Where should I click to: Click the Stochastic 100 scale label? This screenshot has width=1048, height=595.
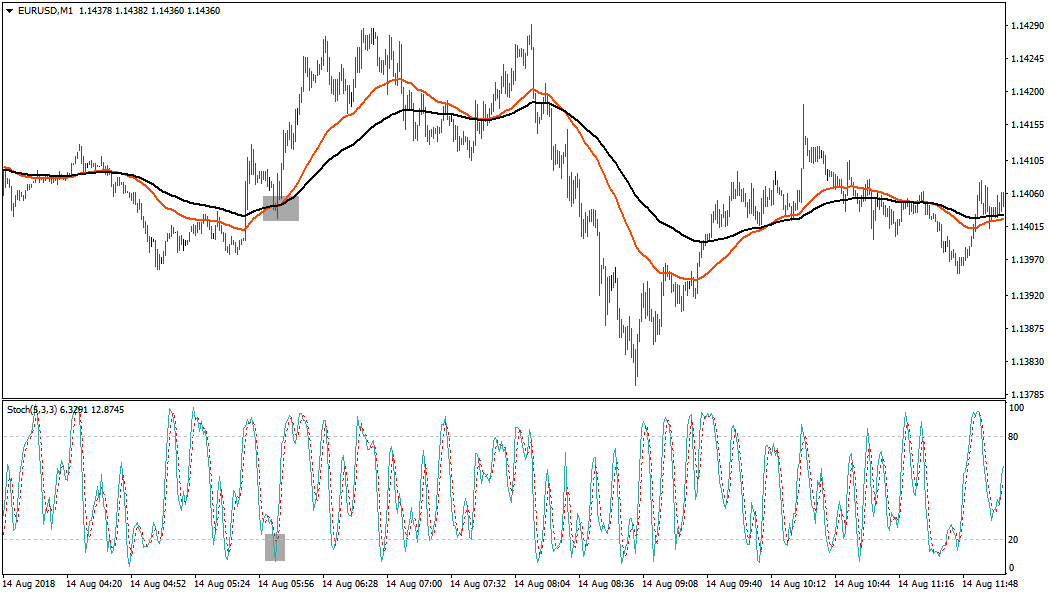click(x=1015, y=409)
